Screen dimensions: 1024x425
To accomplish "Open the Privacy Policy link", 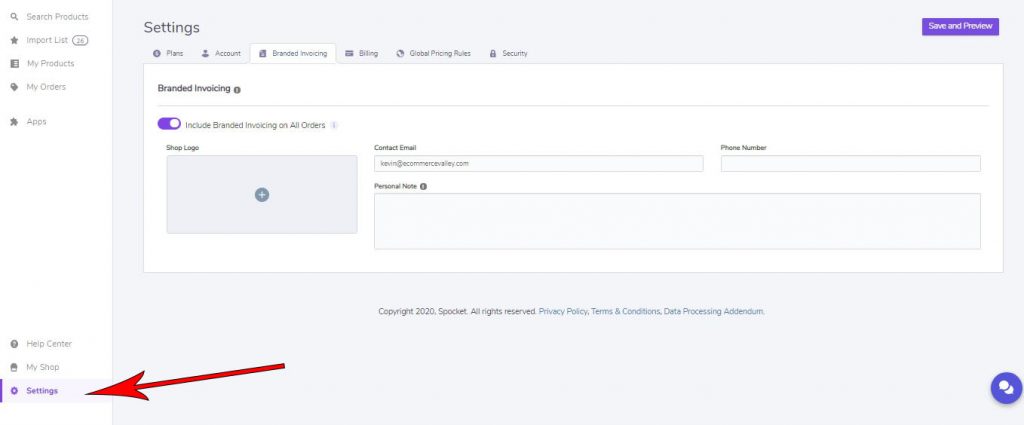I will [563, 311].
